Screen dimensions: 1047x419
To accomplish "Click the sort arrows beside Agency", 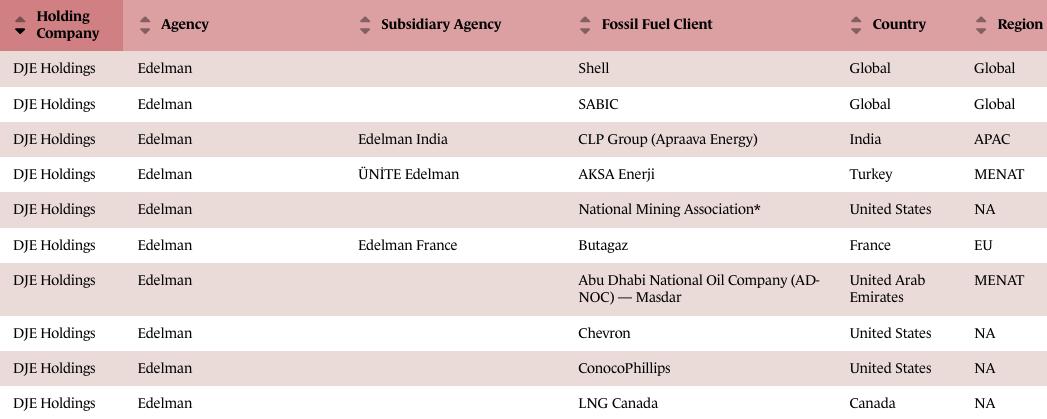I will click(x=144, y=25).
